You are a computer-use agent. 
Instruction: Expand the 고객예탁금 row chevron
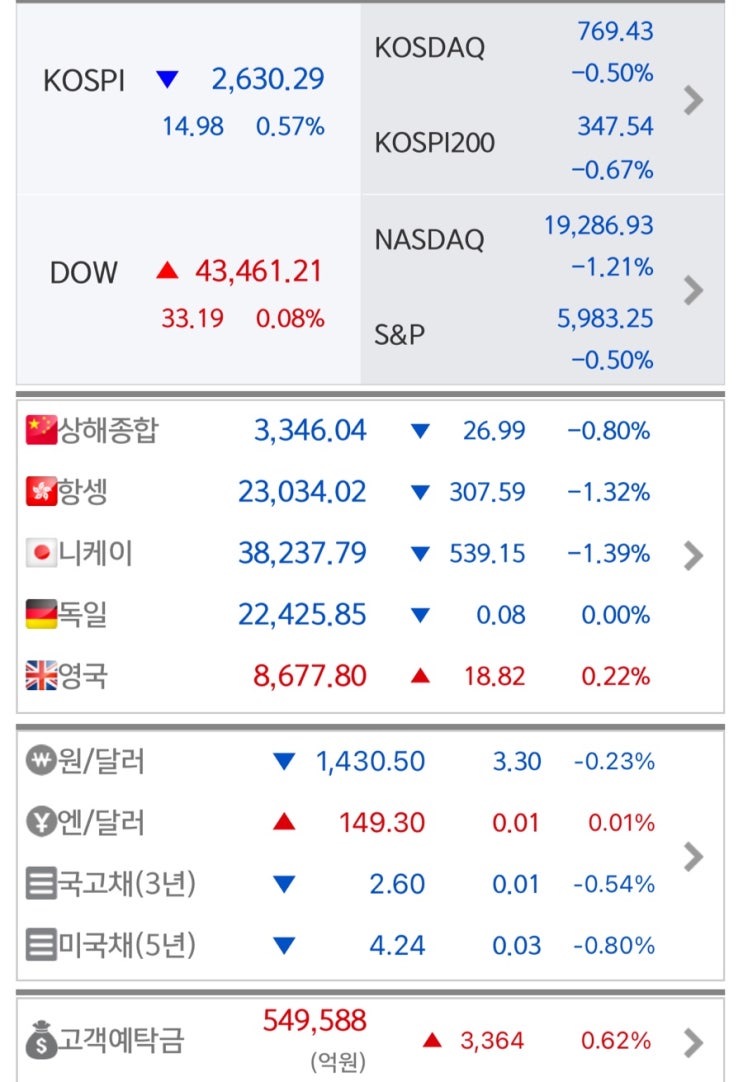(693, 1043)
